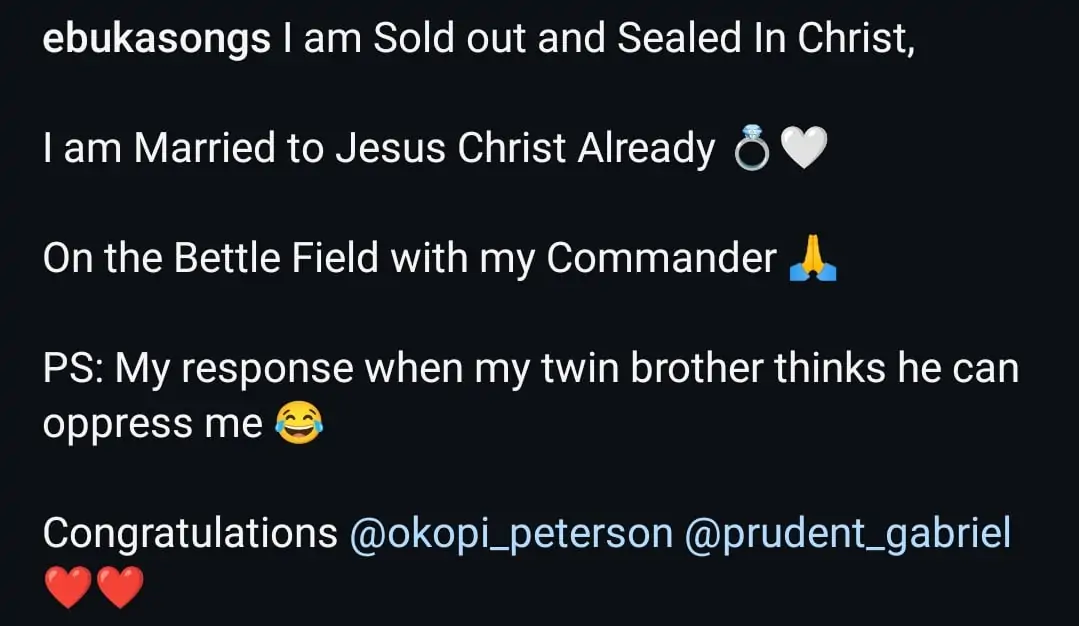Image resolution: width=1079 pixels, height=626 pixels.
Task: Click the "PS:" text at line start
Action: [73, 369]
